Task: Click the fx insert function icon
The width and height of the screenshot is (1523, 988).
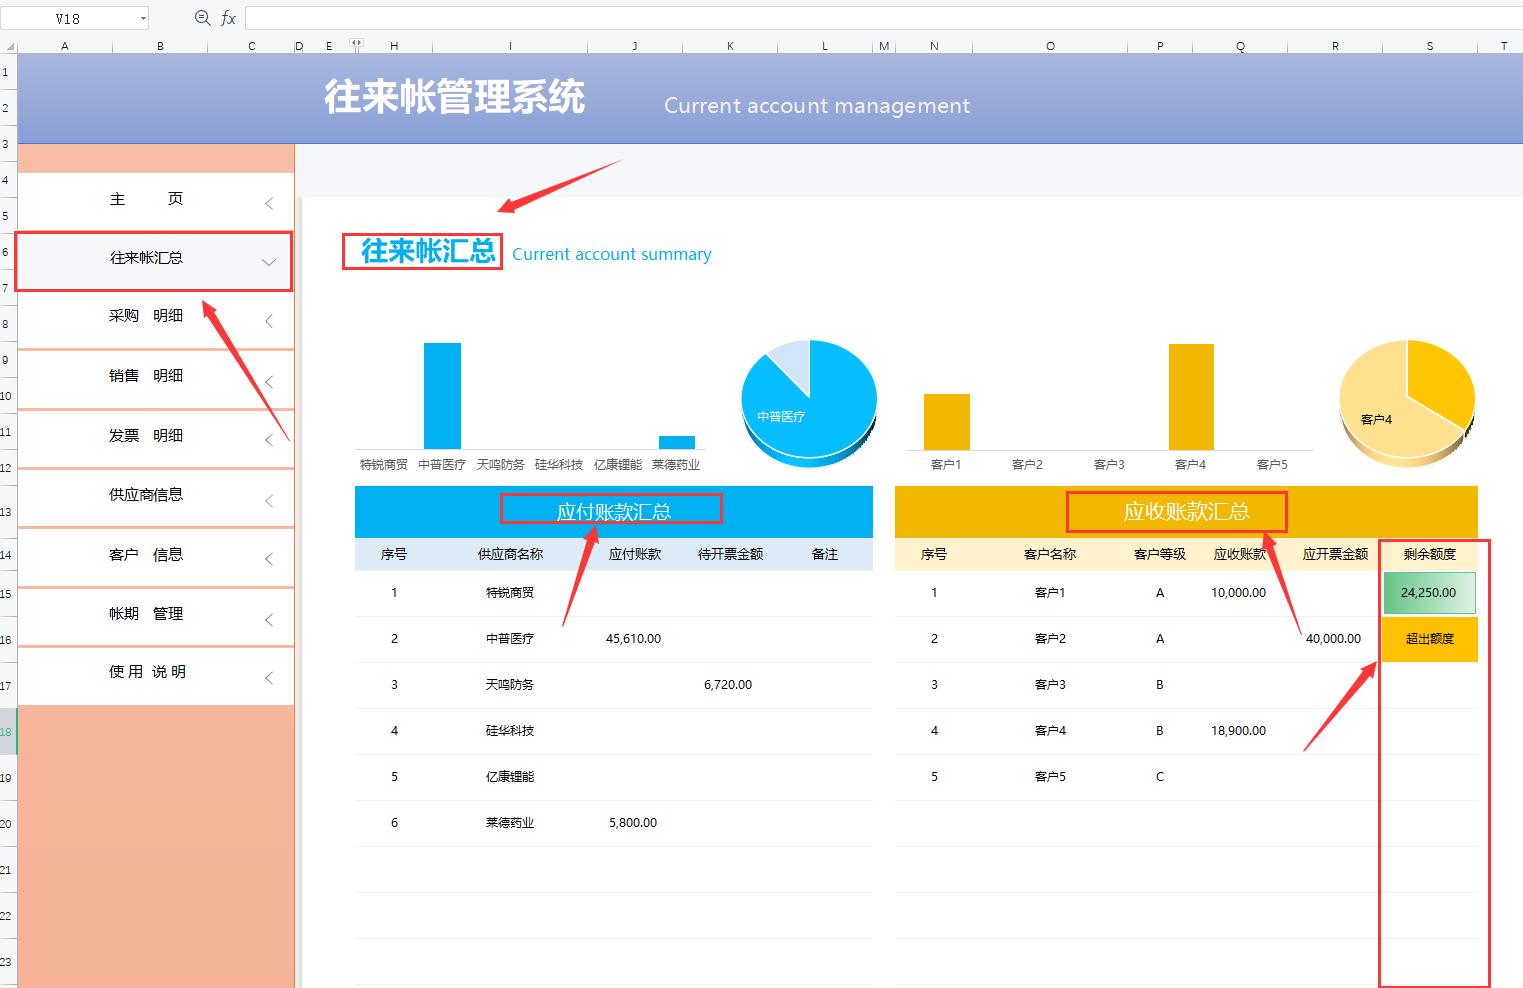Action: pyautogui.click(x=228, y=17)
